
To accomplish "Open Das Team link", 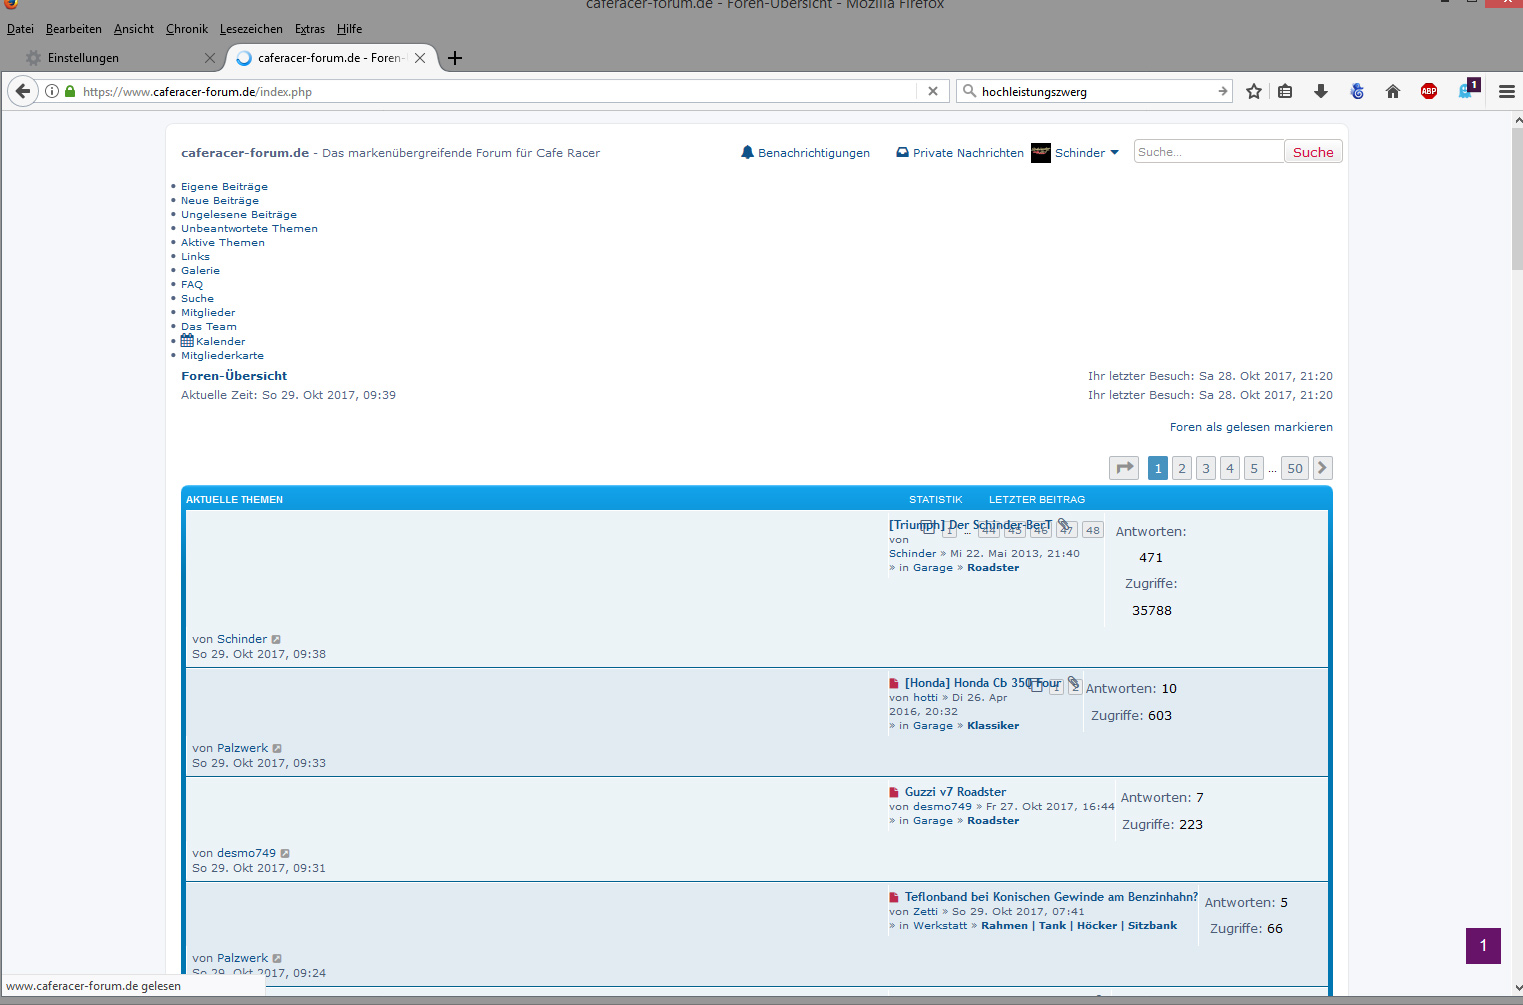I will click(209, 327).
